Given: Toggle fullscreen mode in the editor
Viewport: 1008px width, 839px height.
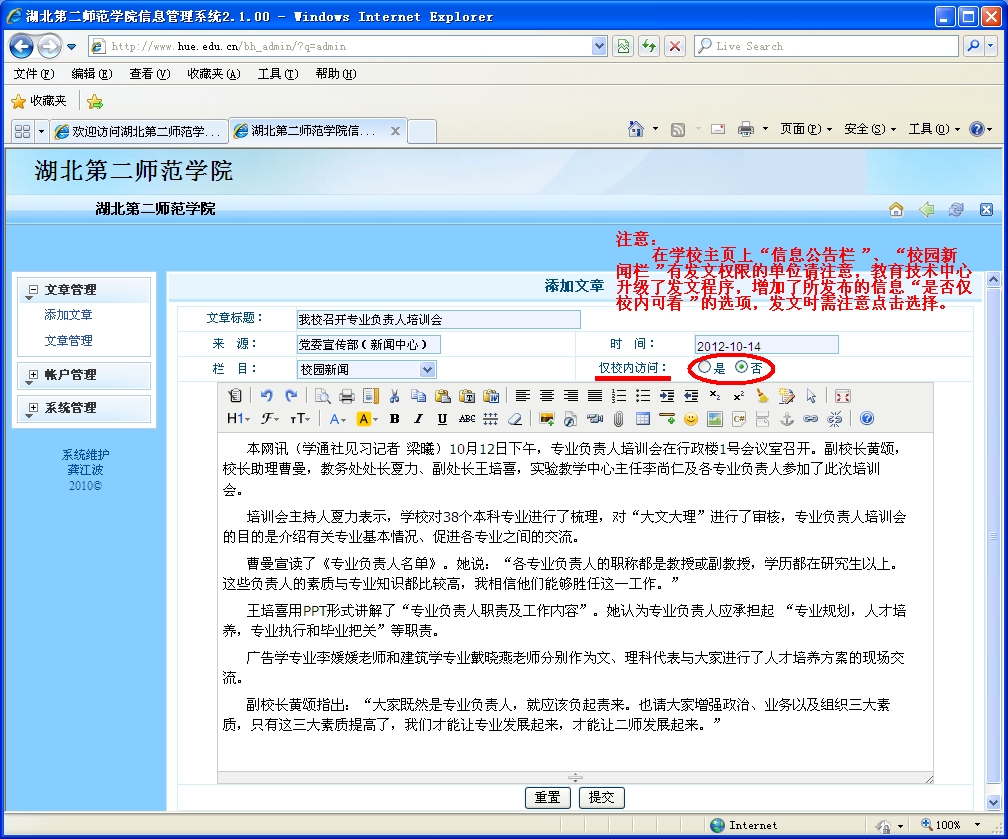Looking at the screenshot, I should (x=842, y=396).
